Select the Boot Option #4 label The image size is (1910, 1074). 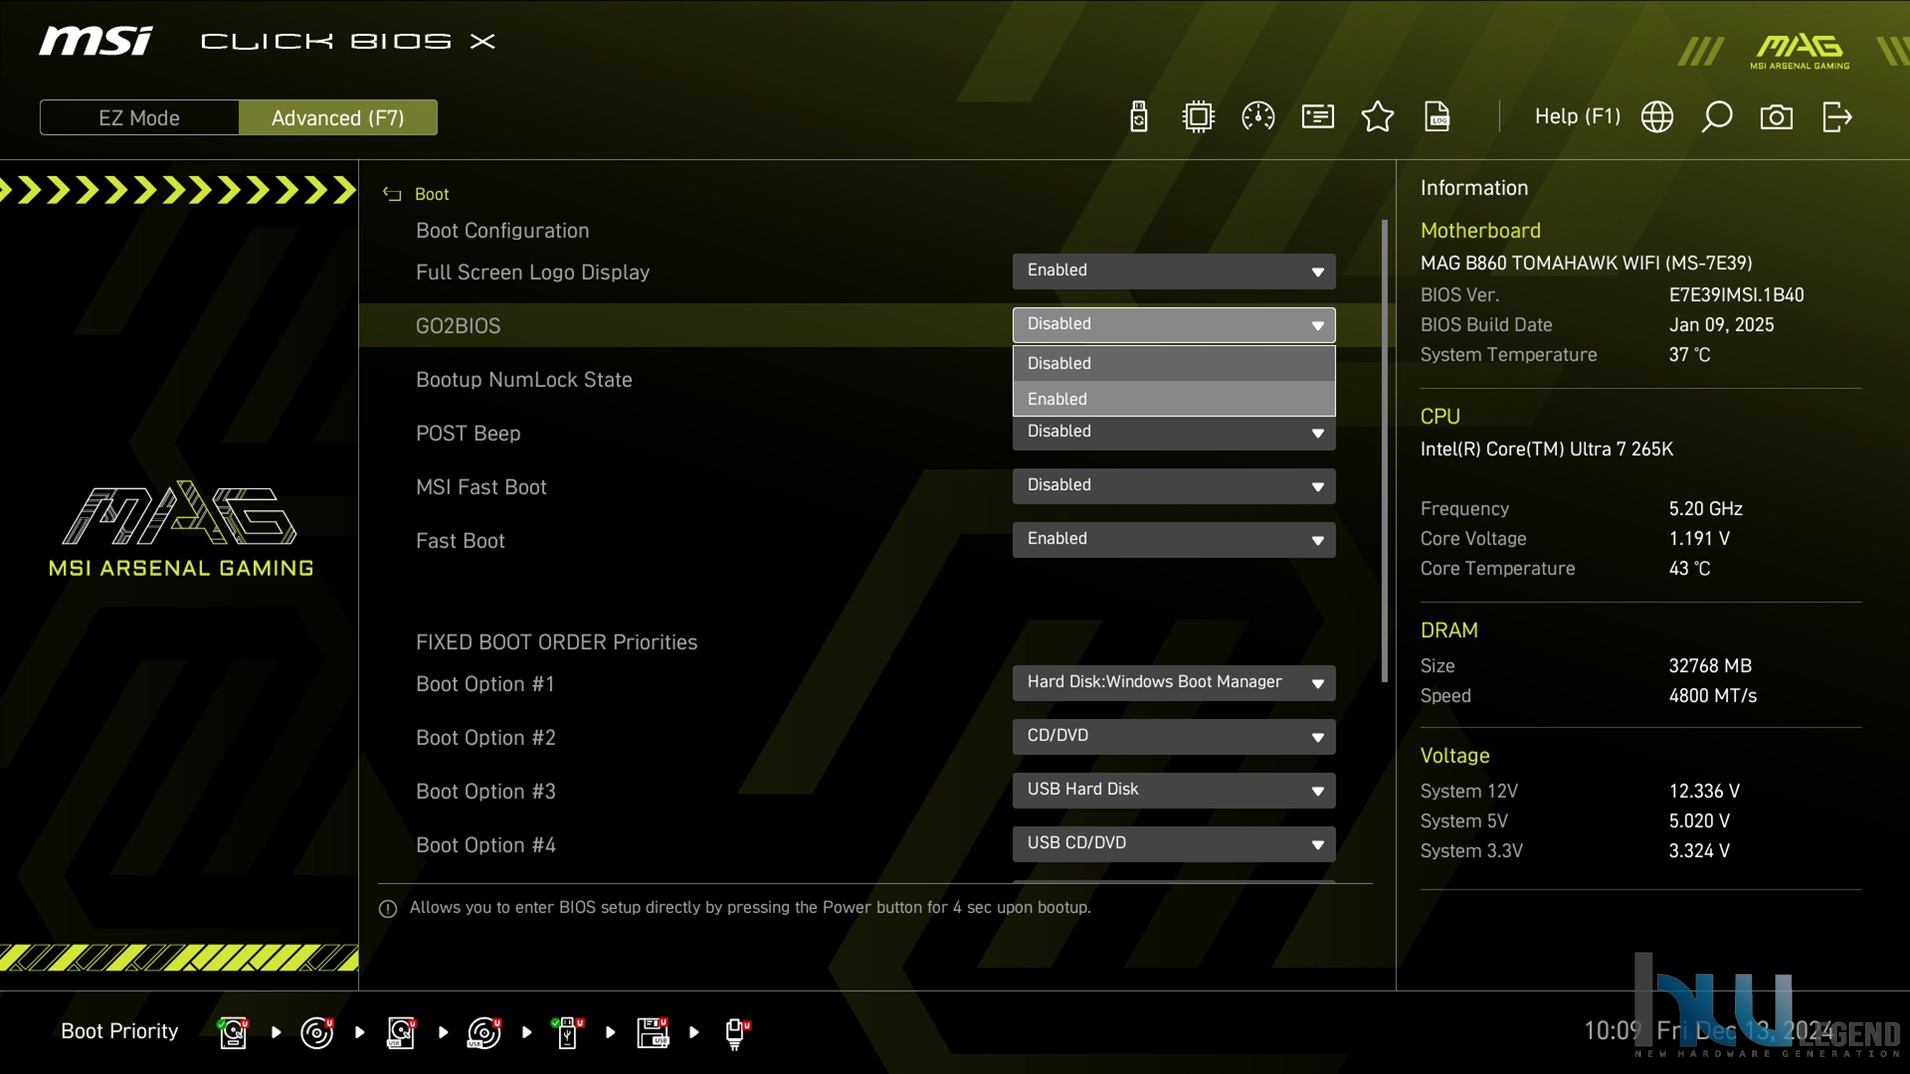pyautogui.click(x=485, y=845)
